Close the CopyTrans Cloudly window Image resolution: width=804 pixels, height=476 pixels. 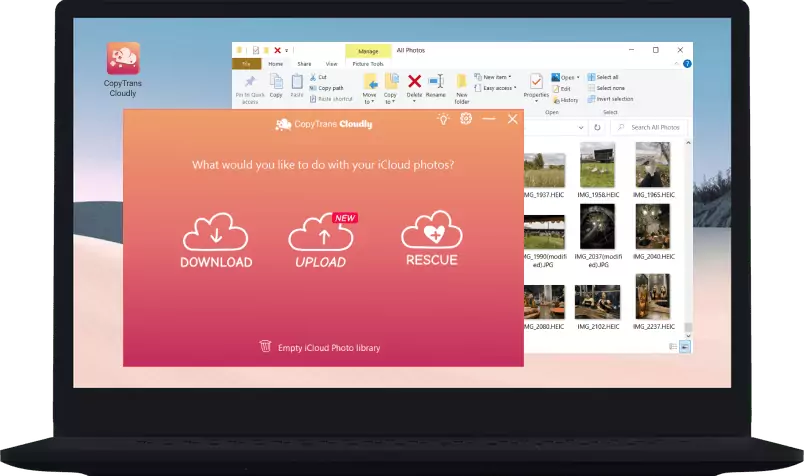click(x=512, y=119)
